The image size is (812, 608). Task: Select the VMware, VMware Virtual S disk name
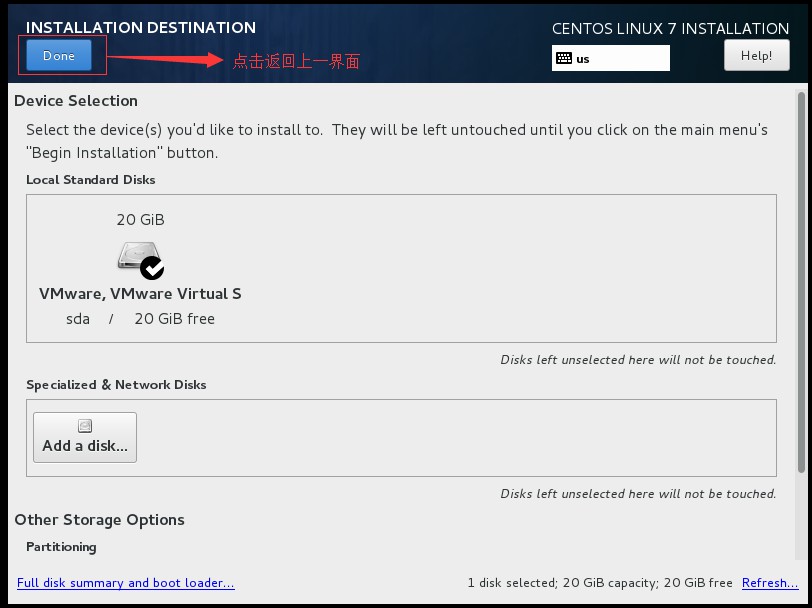point(140,294)
